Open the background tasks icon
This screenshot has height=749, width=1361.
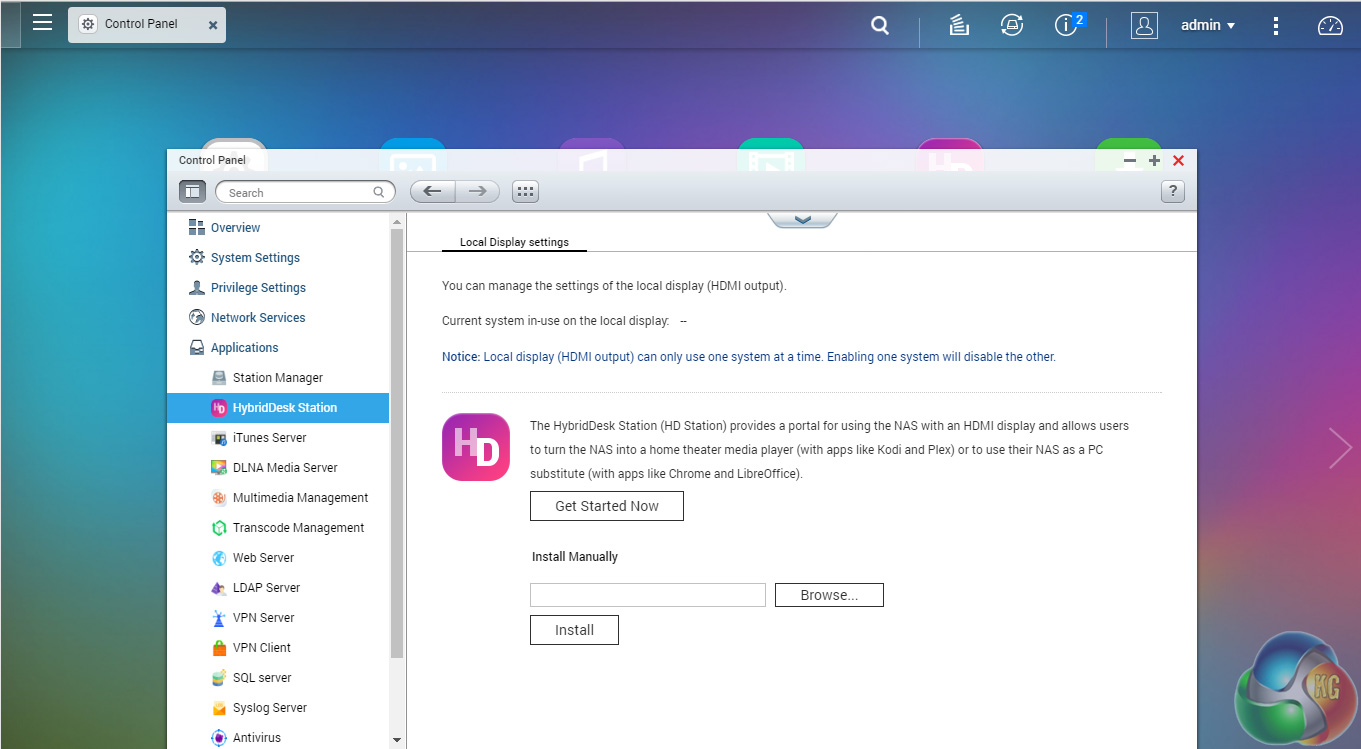click(x=959, y=26)
